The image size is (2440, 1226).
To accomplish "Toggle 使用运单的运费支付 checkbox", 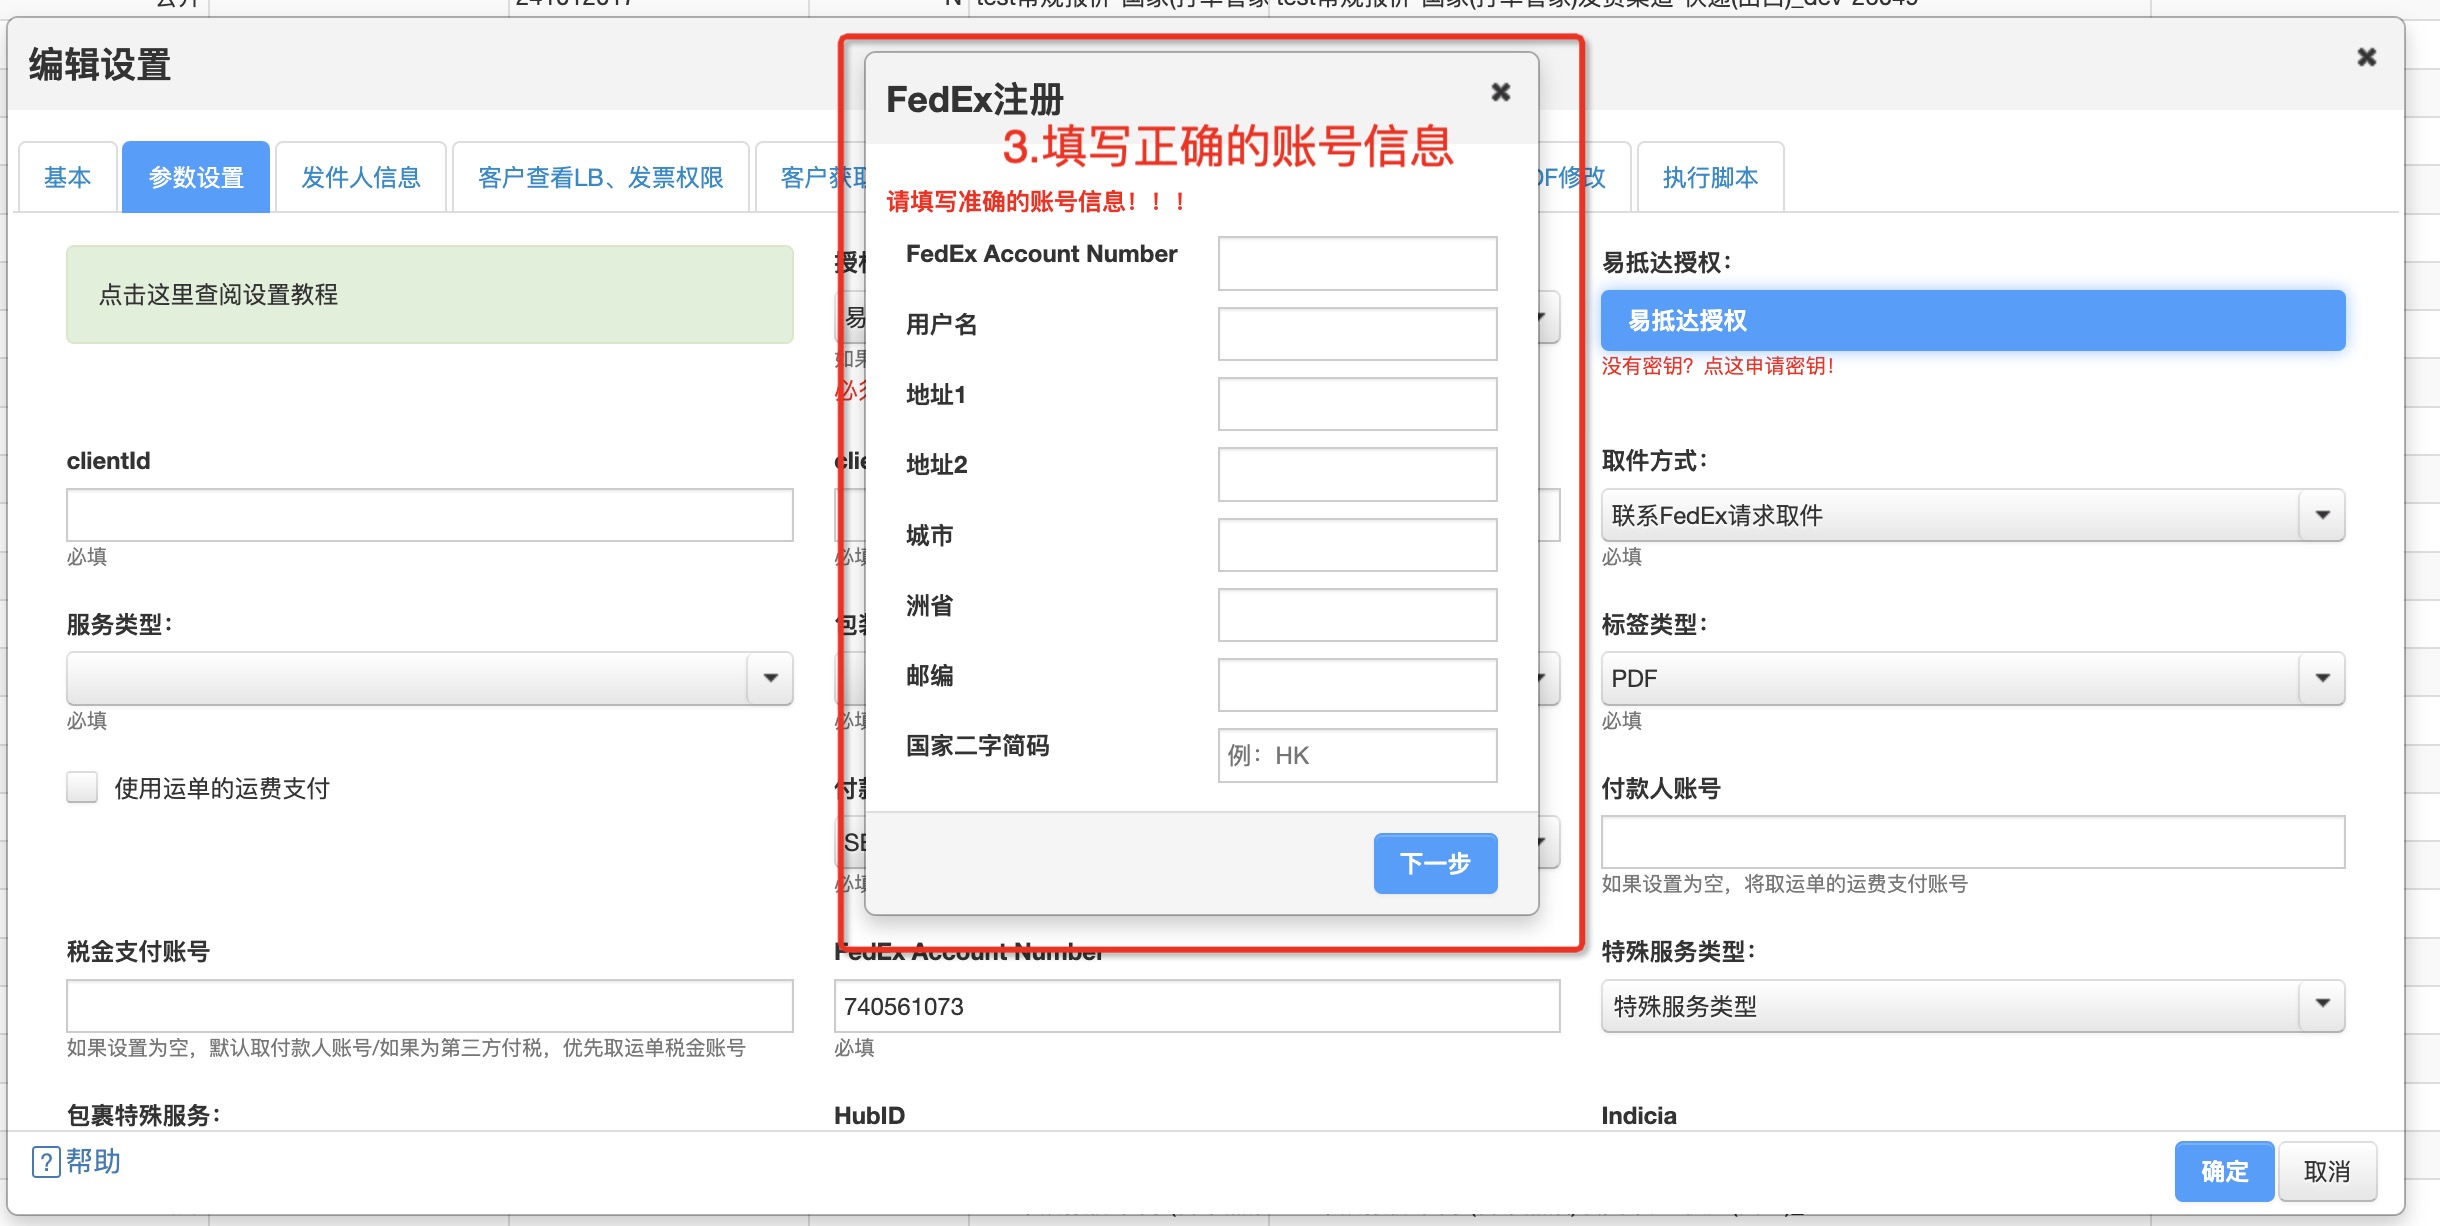I will tap(82, 787).
